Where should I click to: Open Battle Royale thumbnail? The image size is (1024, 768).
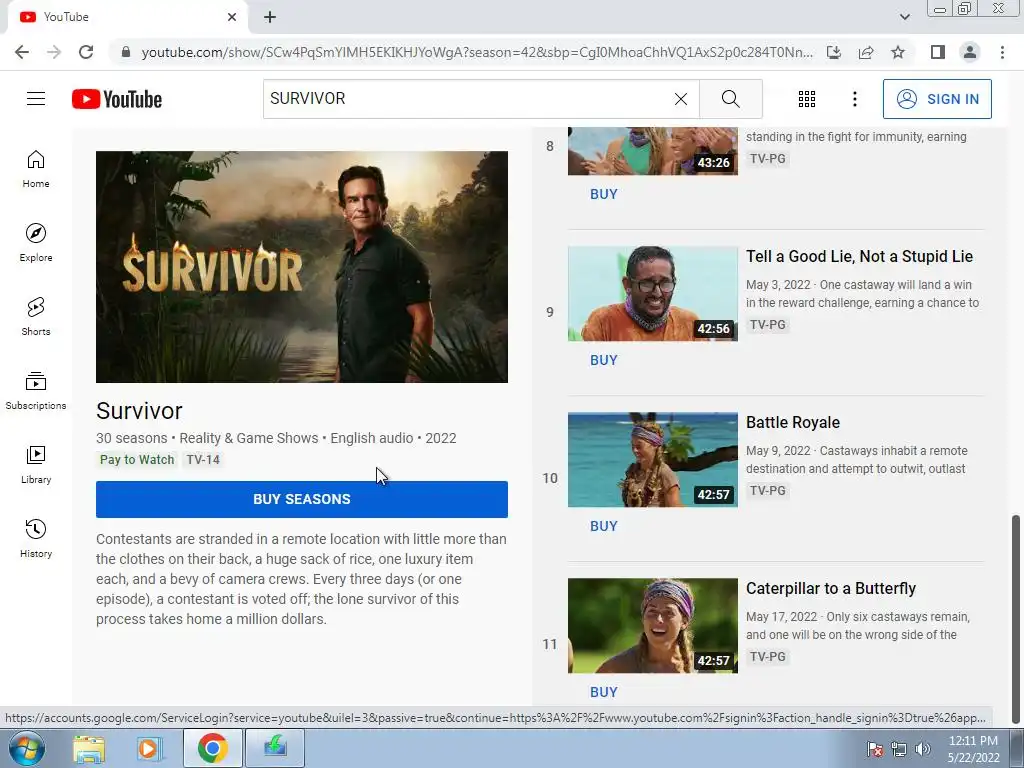[652, 459]
